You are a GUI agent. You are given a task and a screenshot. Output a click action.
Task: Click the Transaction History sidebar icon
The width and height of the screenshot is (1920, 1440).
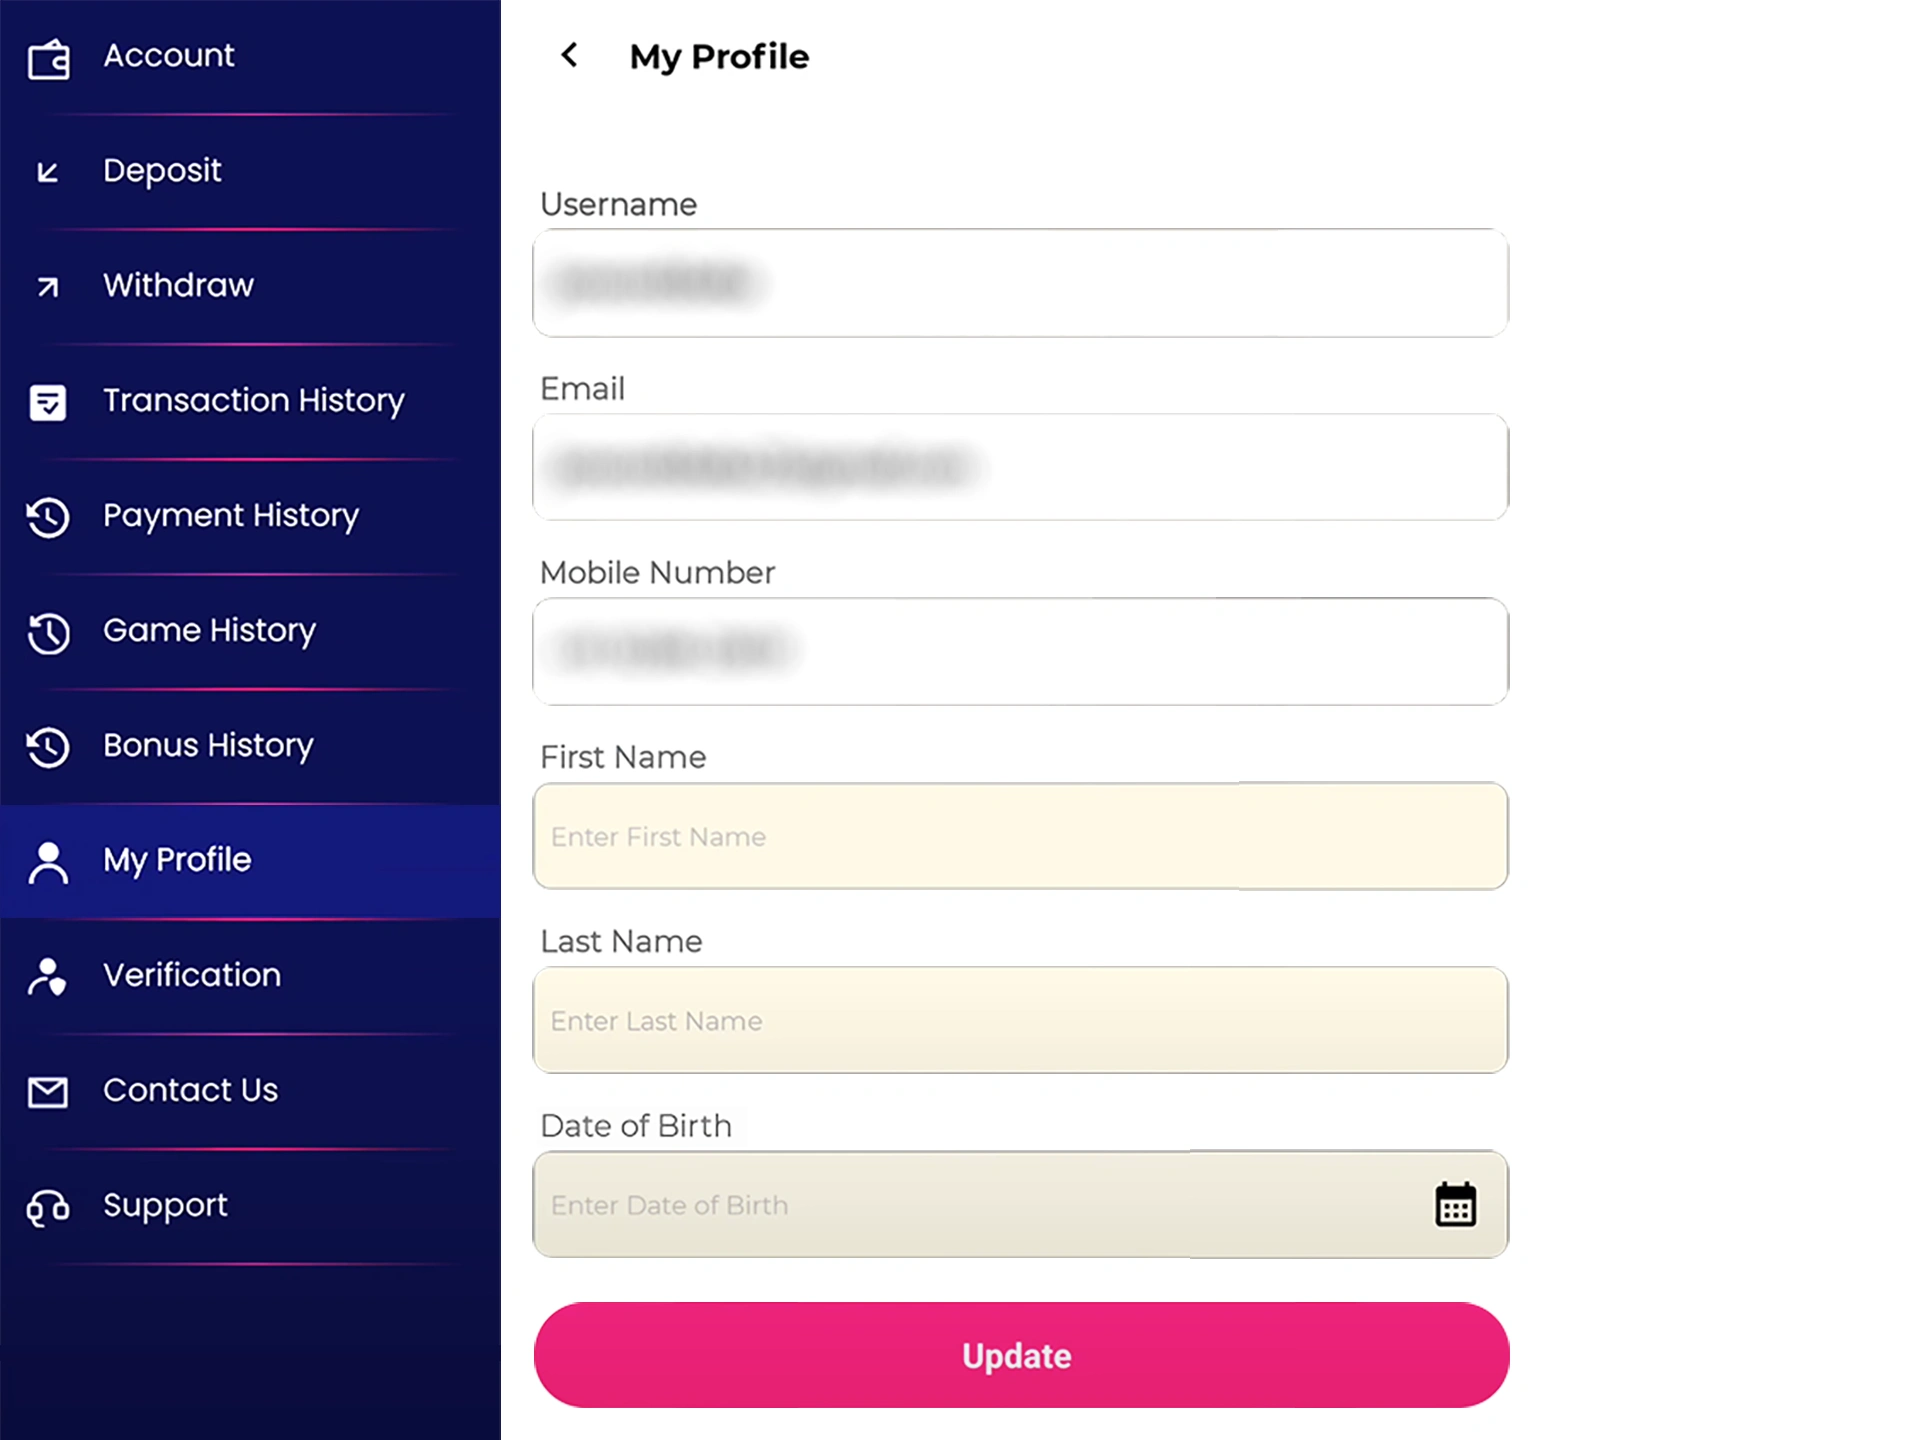click(45, 401)
